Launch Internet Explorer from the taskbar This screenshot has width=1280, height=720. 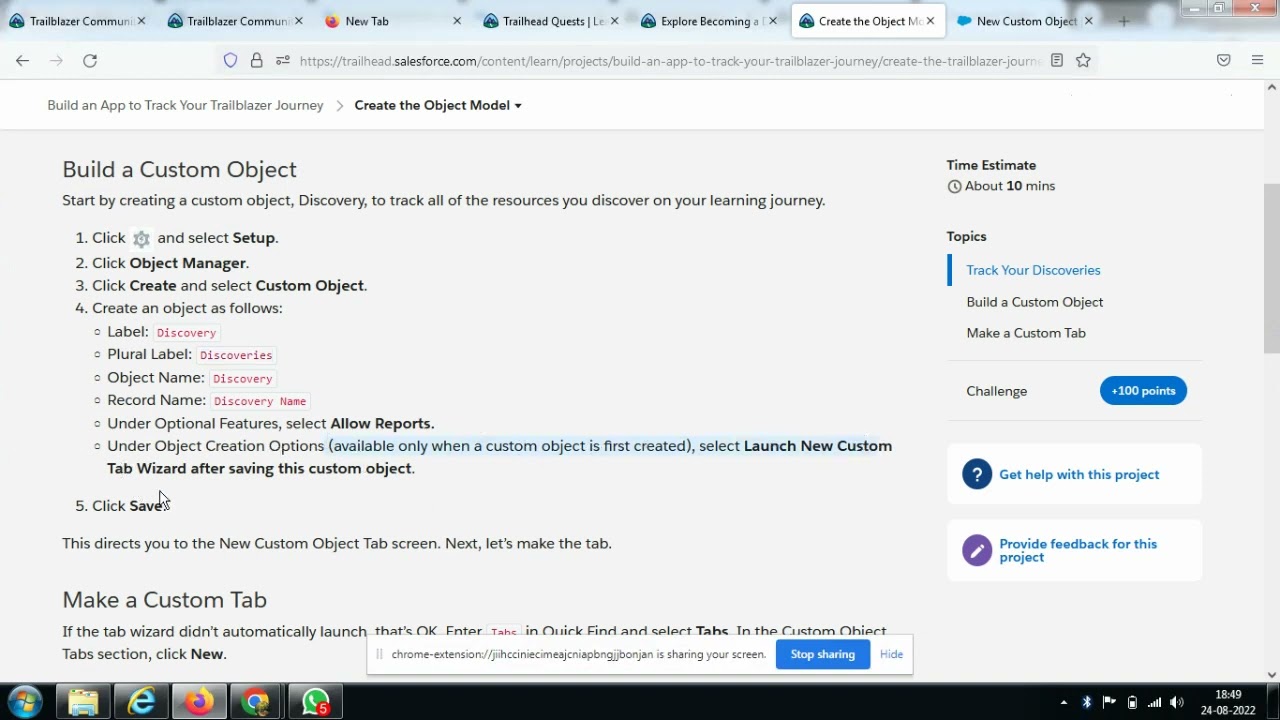pyautogui.click(x=141, y=702)
